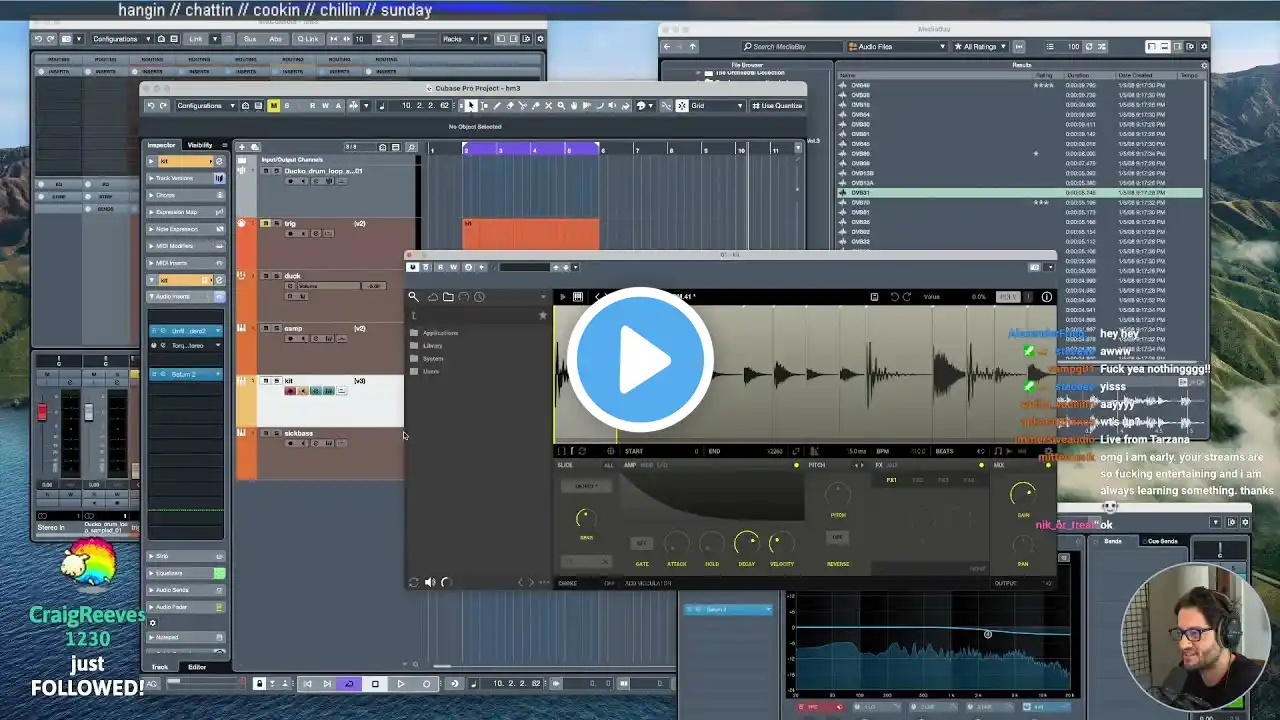This screenshot has height=720, width=1280.
Task: Open the Configurations dropdown in Cubase toolbar
Action: pyautogui.click(x=205, y=106)
